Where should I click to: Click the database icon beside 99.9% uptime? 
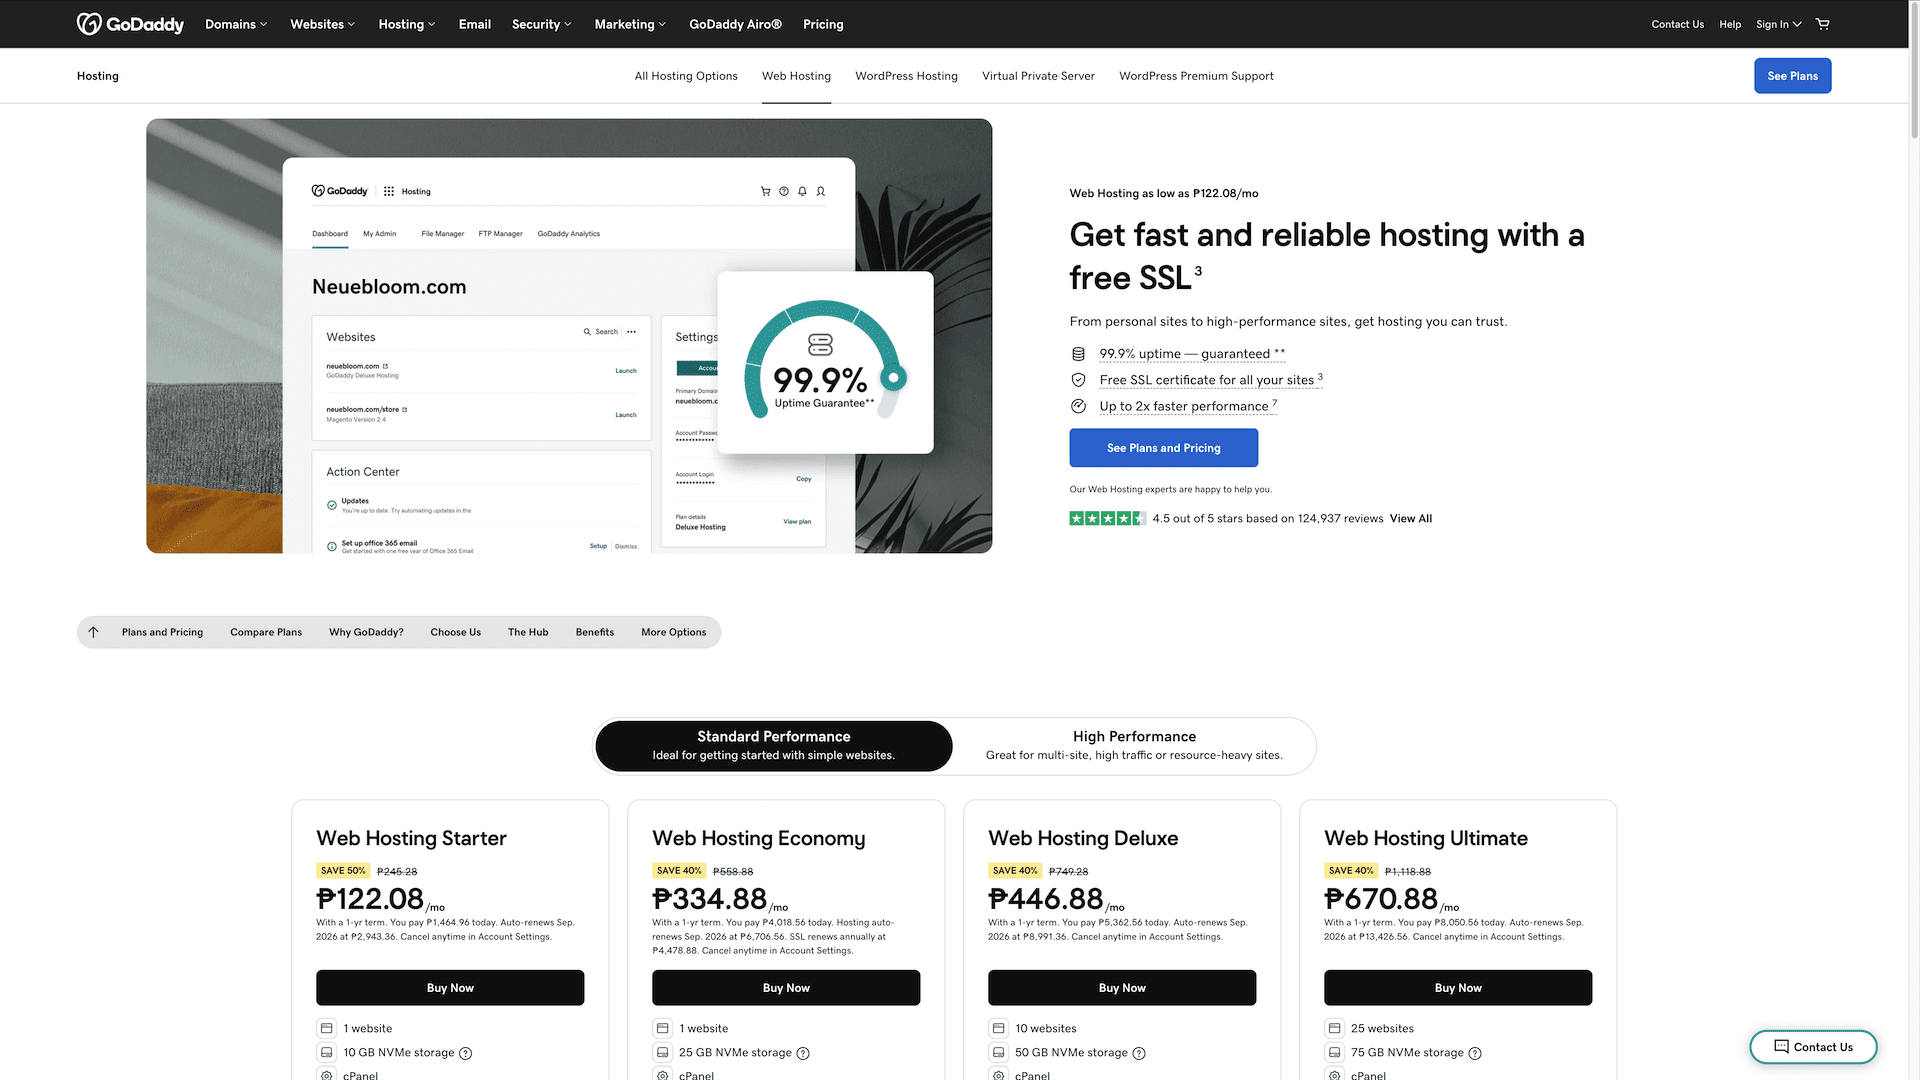(x=1078, y=354)
